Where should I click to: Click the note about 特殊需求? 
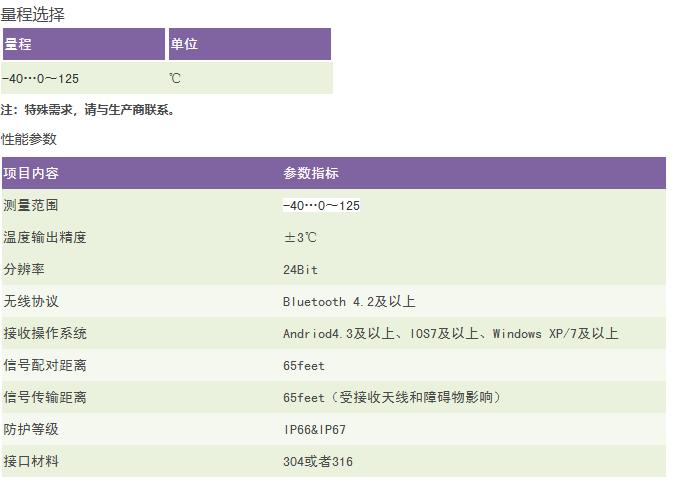pos(89,110)
